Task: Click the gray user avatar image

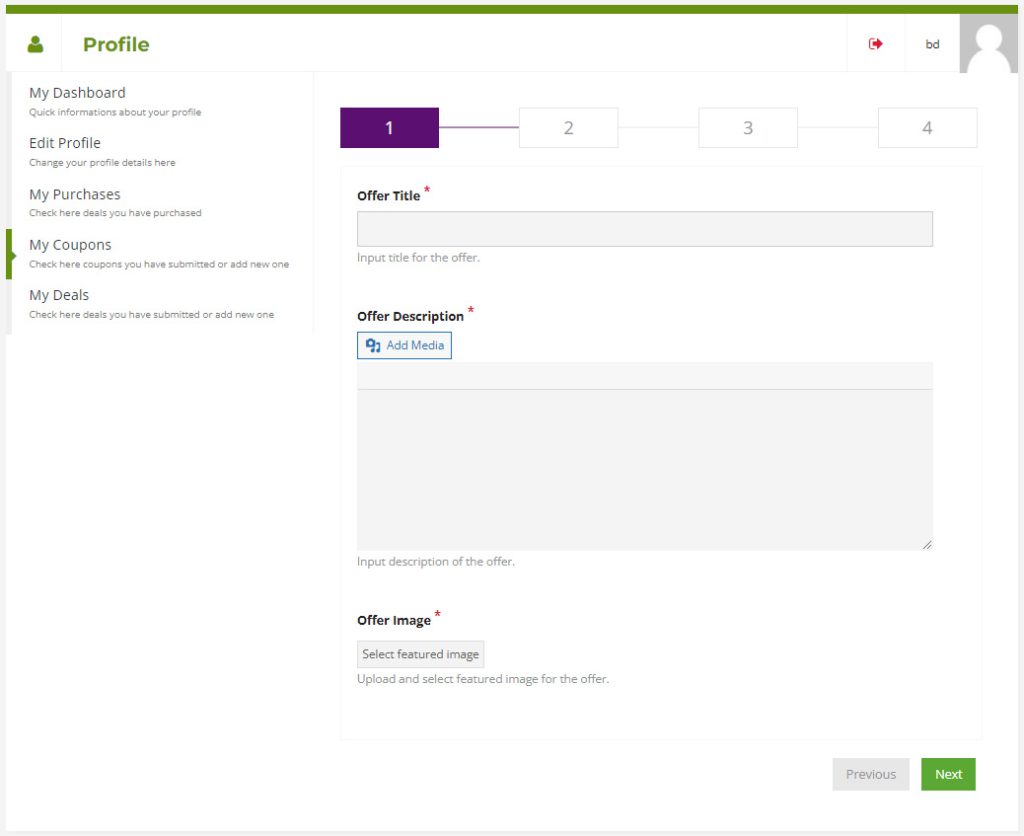Action: coord(990,44)
